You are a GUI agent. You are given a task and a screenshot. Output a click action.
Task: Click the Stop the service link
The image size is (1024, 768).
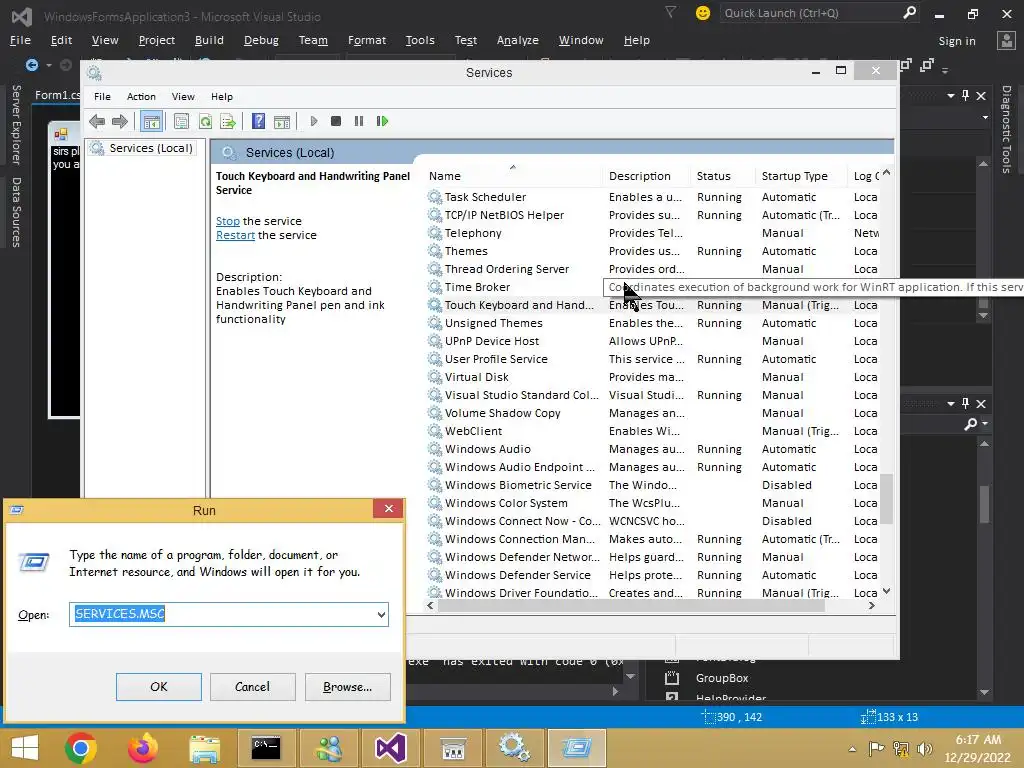(x=228, y=221)
